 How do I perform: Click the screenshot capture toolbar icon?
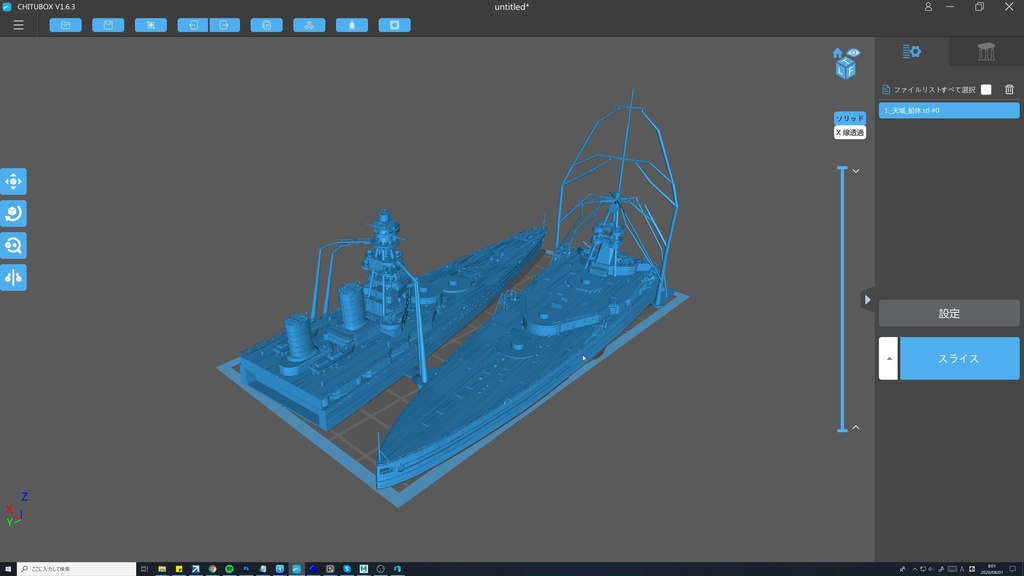(151, 25)
